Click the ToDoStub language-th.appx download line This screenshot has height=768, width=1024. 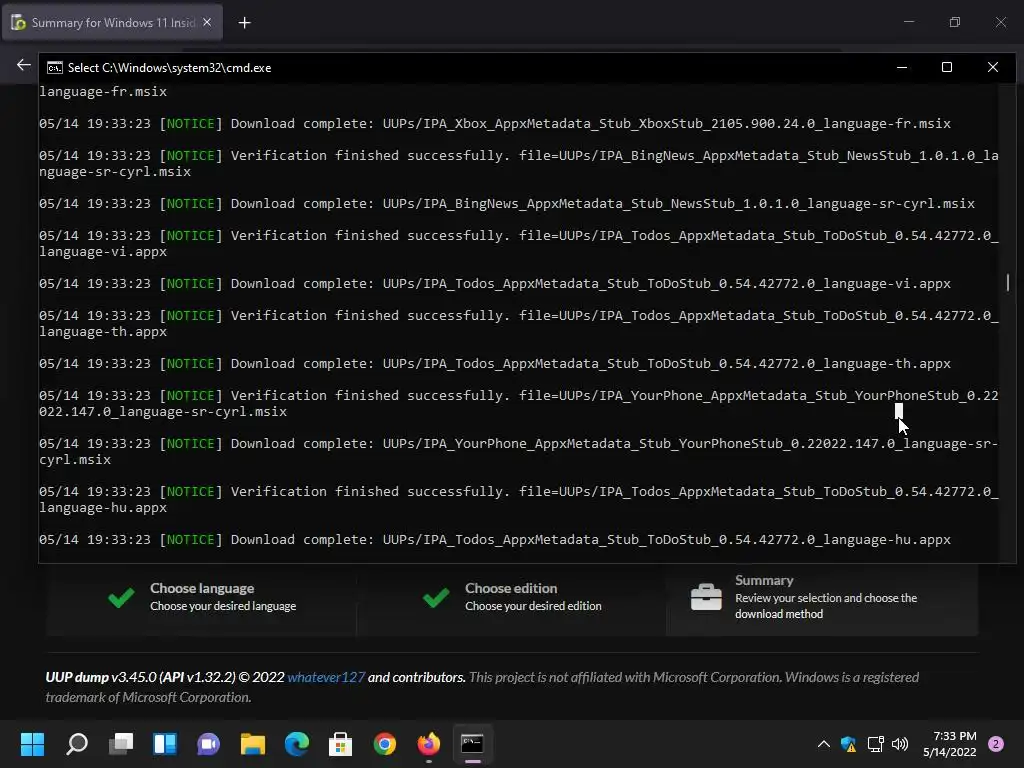click(494, 364)
